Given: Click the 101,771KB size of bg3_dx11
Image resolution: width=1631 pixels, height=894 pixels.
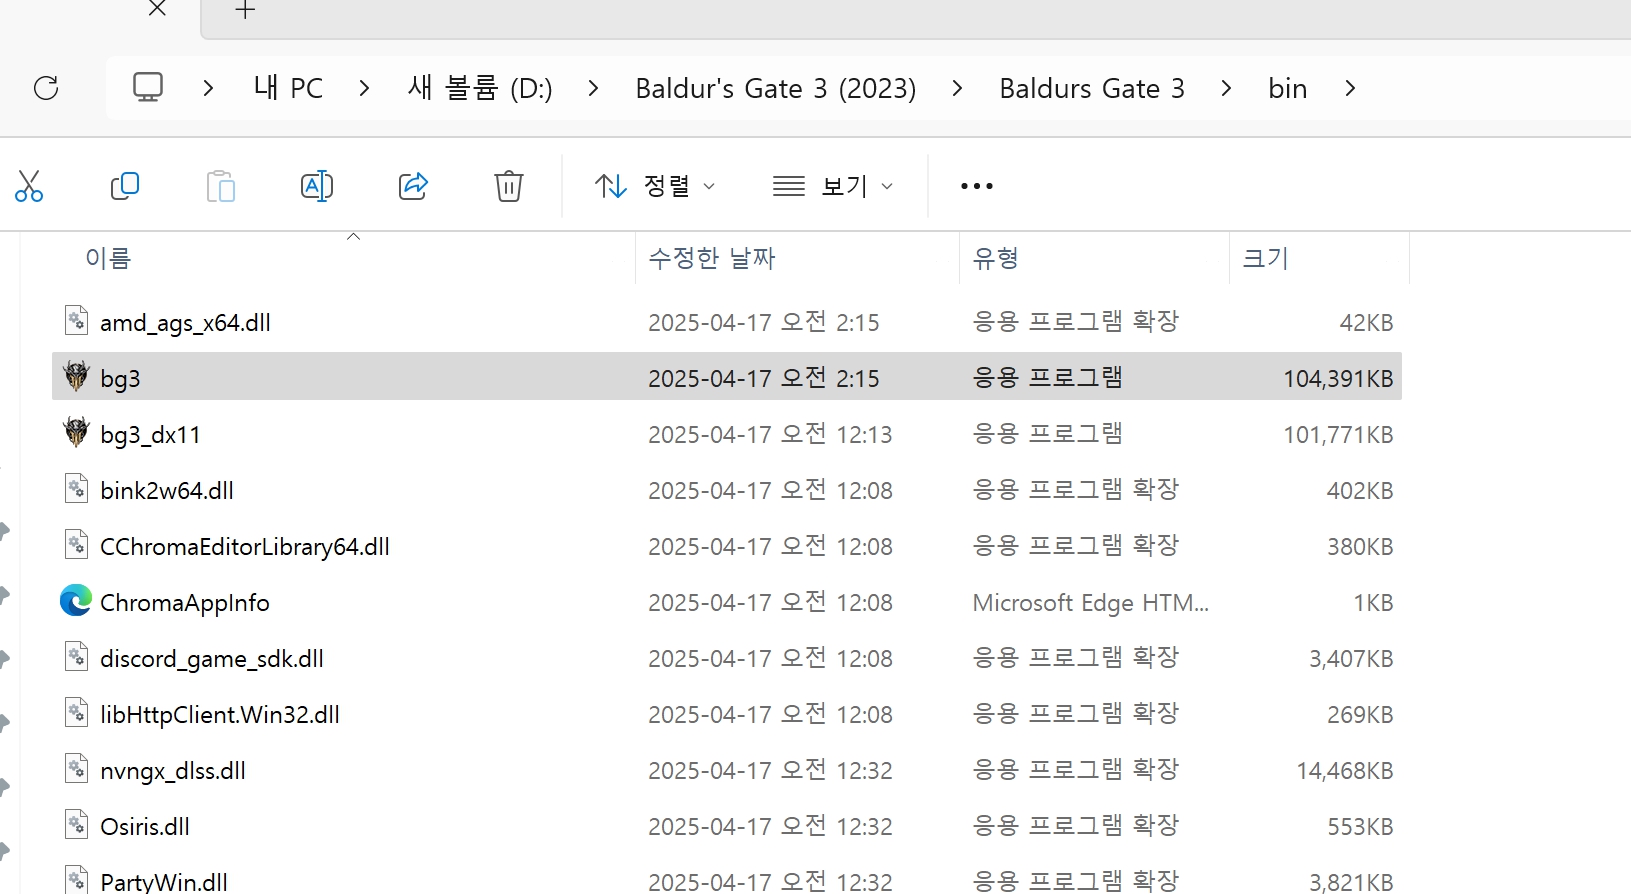Looking at the screenshot, I should [x=1338, y=435].
